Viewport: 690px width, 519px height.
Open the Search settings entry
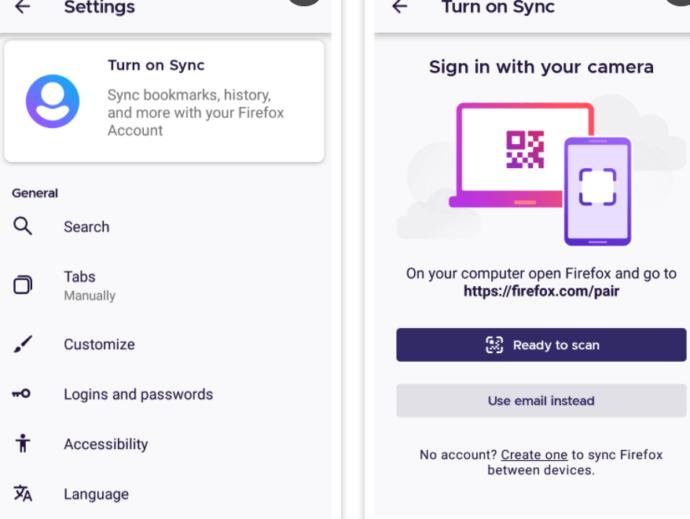165,227
